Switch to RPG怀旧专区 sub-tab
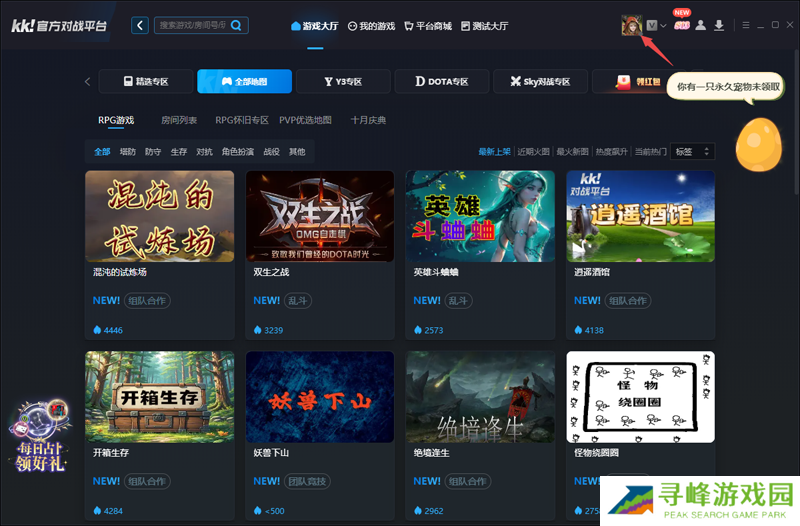Screen dimensions: 800x526 pos(242,120)
